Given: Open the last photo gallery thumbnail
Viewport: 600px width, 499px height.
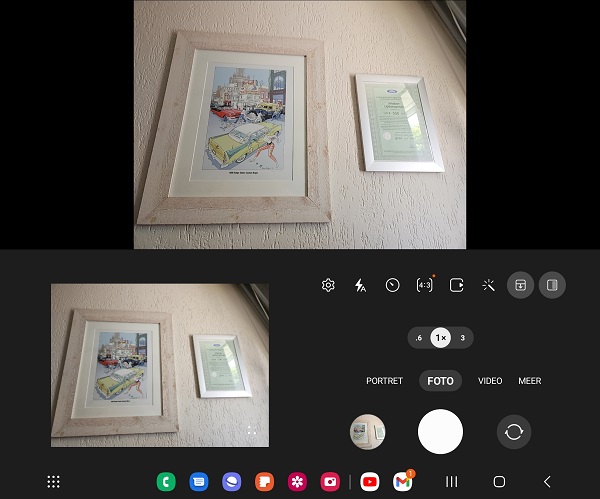Looking at the screenshot, I should [367, 432].
